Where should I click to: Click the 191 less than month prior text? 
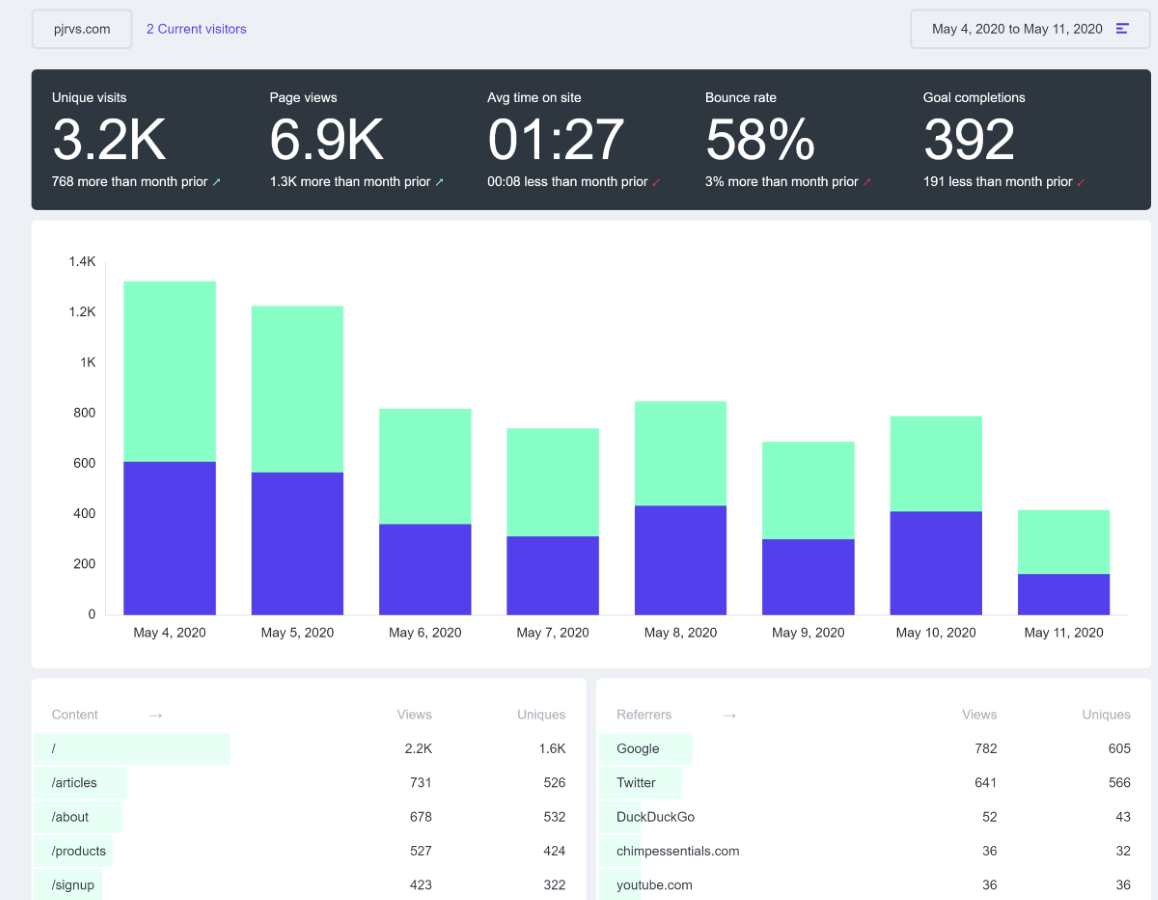click(998, 182)
